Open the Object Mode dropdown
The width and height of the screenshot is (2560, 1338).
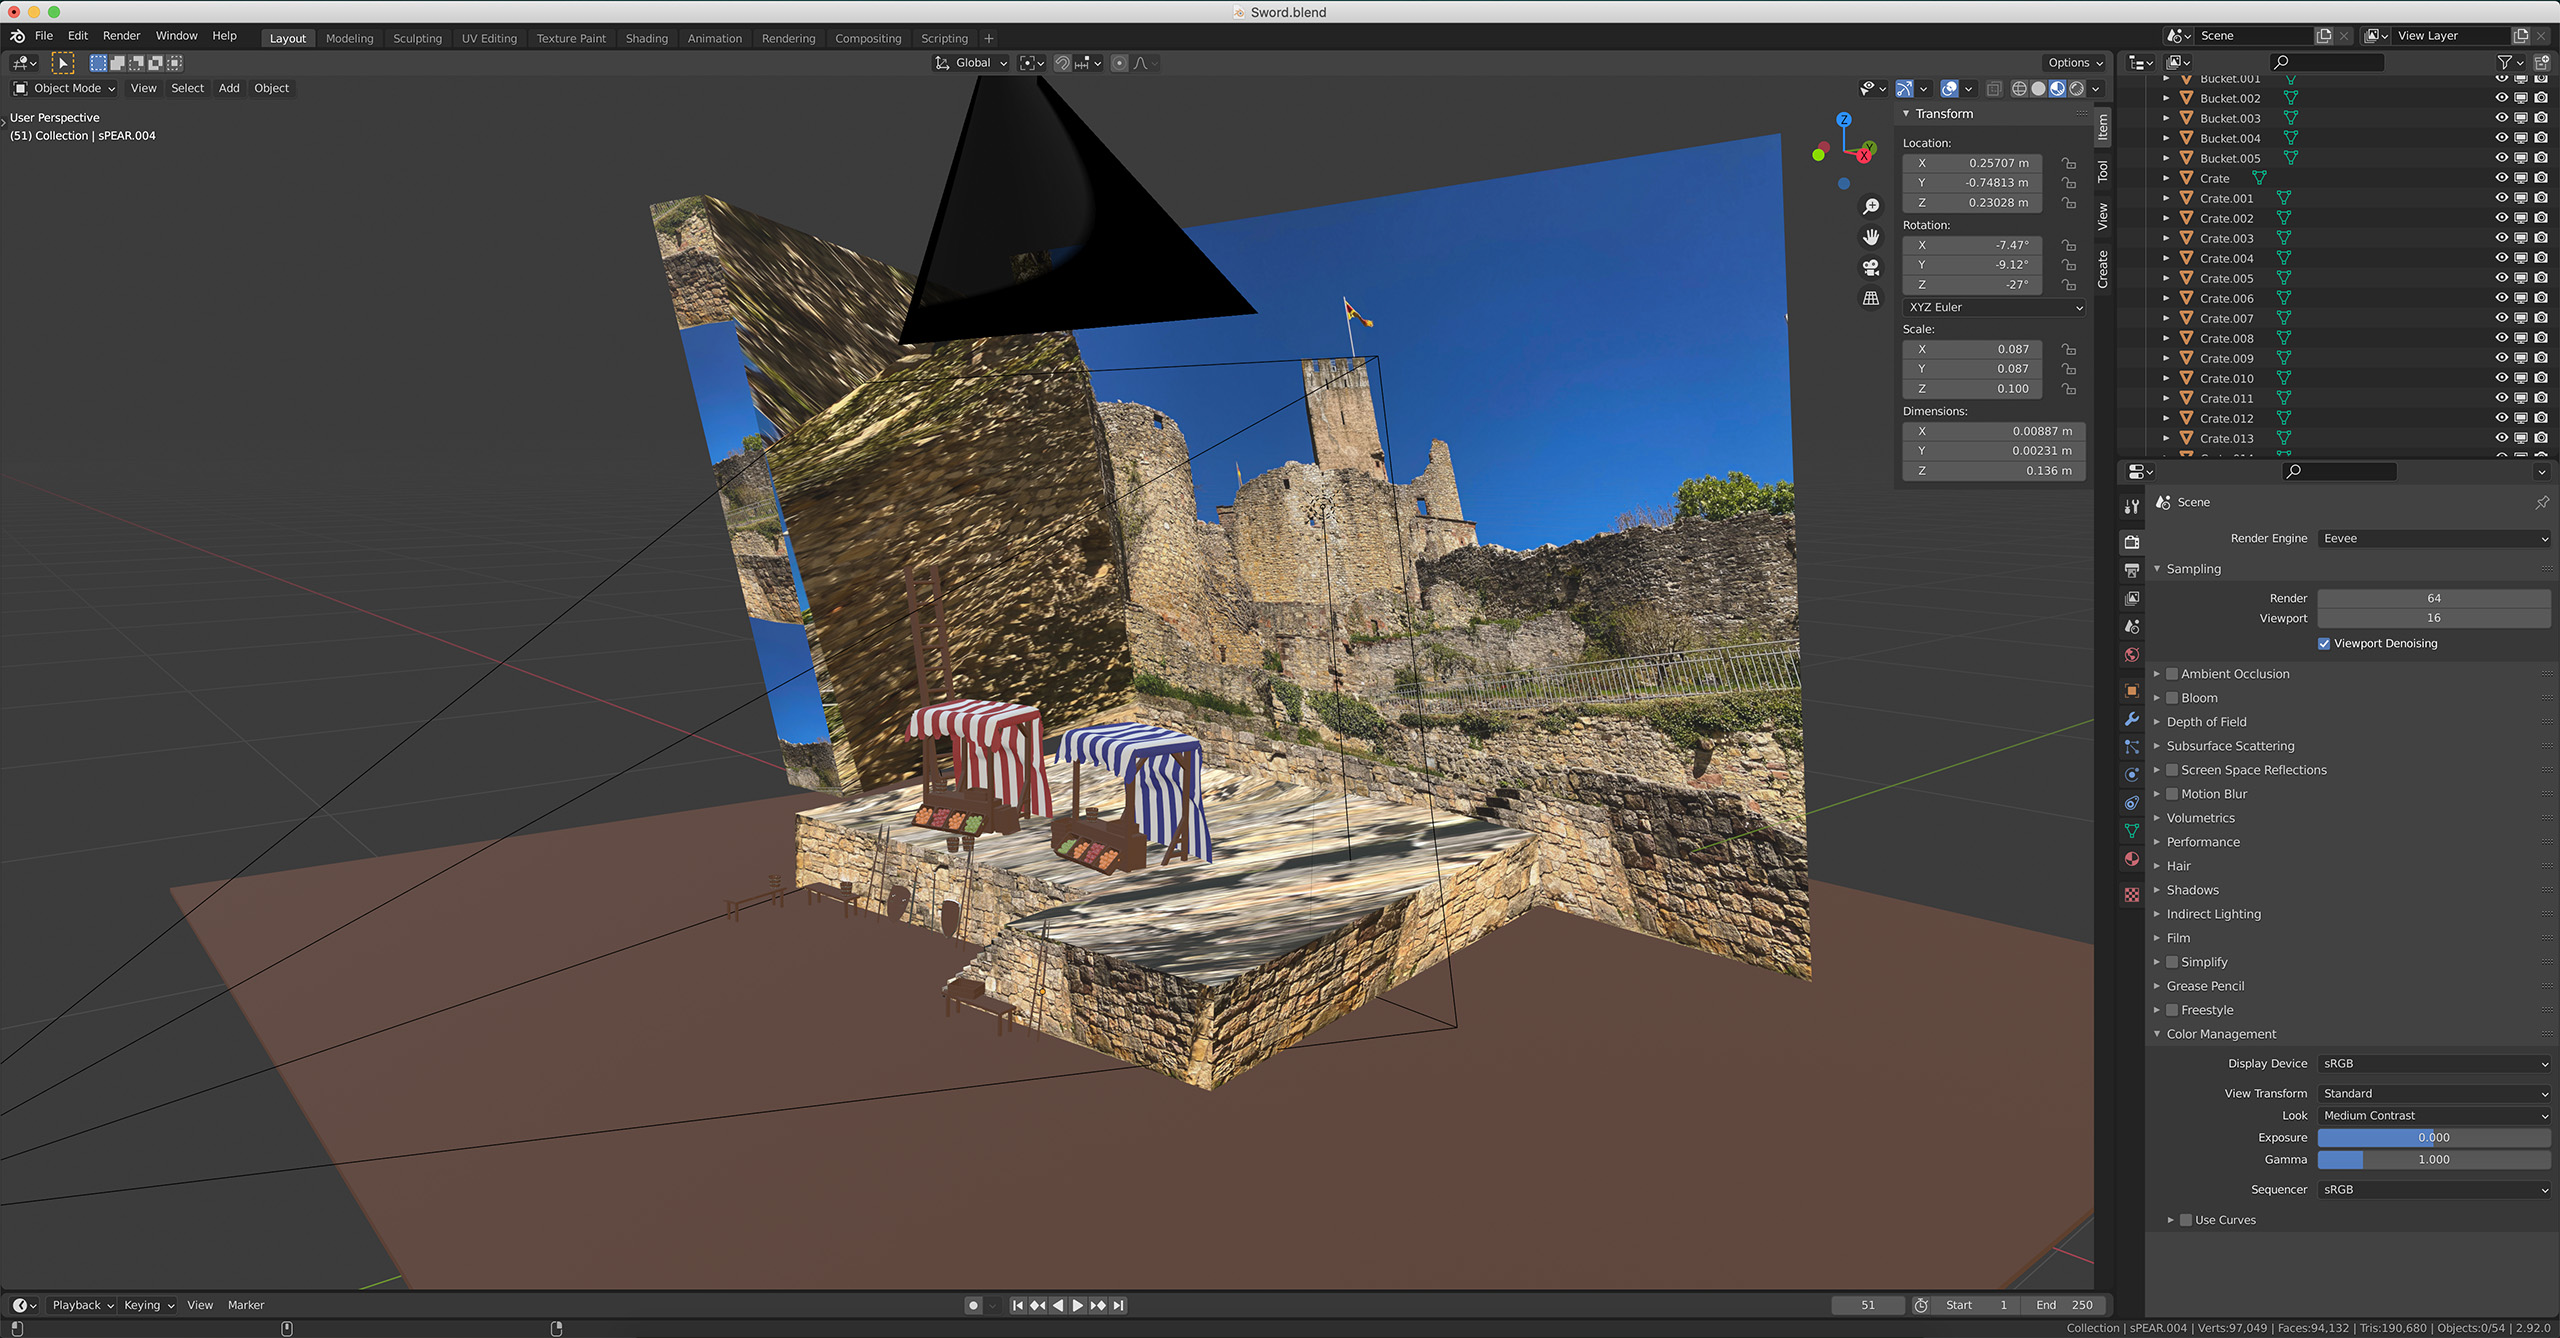(x=65, y=89)
